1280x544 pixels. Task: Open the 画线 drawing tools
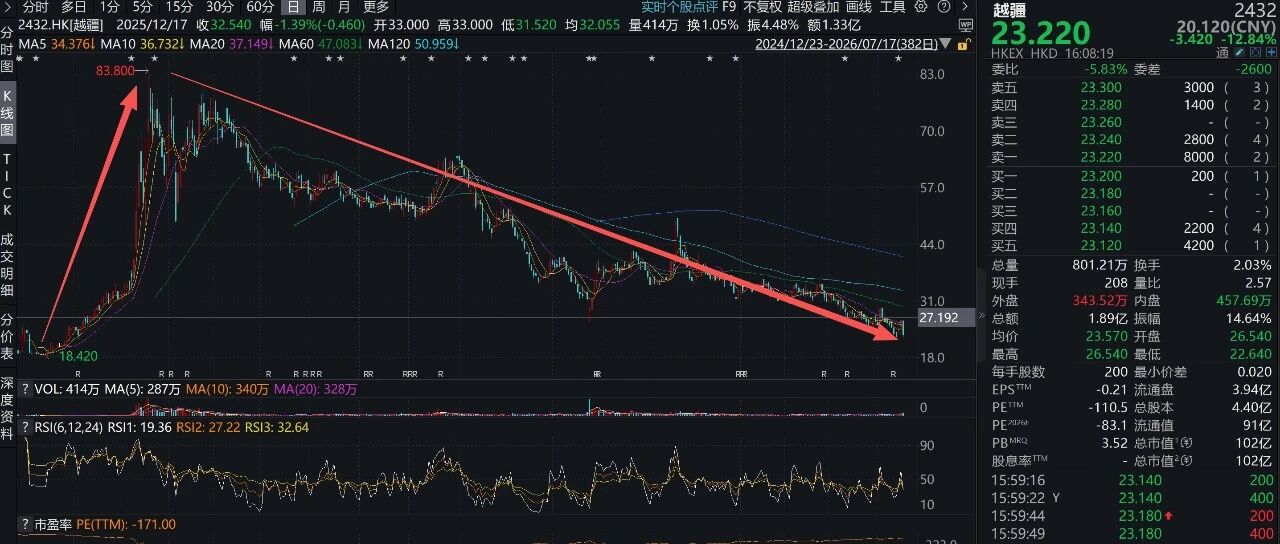coord(859,6)
